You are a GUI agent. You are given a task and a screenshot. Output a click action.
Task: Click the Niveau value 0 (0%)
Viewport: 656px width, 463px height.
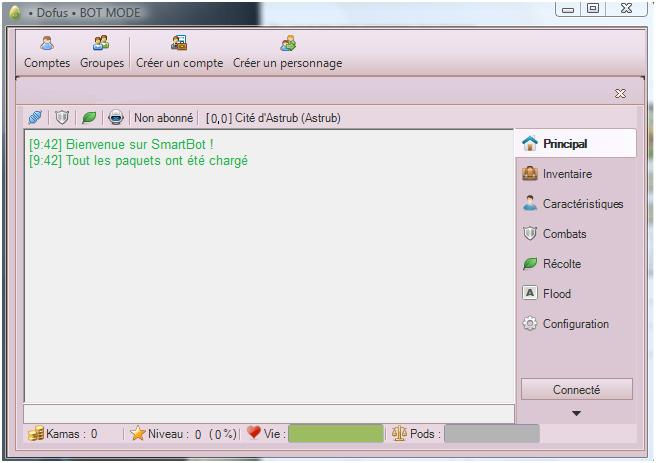[x=216, y=434]
